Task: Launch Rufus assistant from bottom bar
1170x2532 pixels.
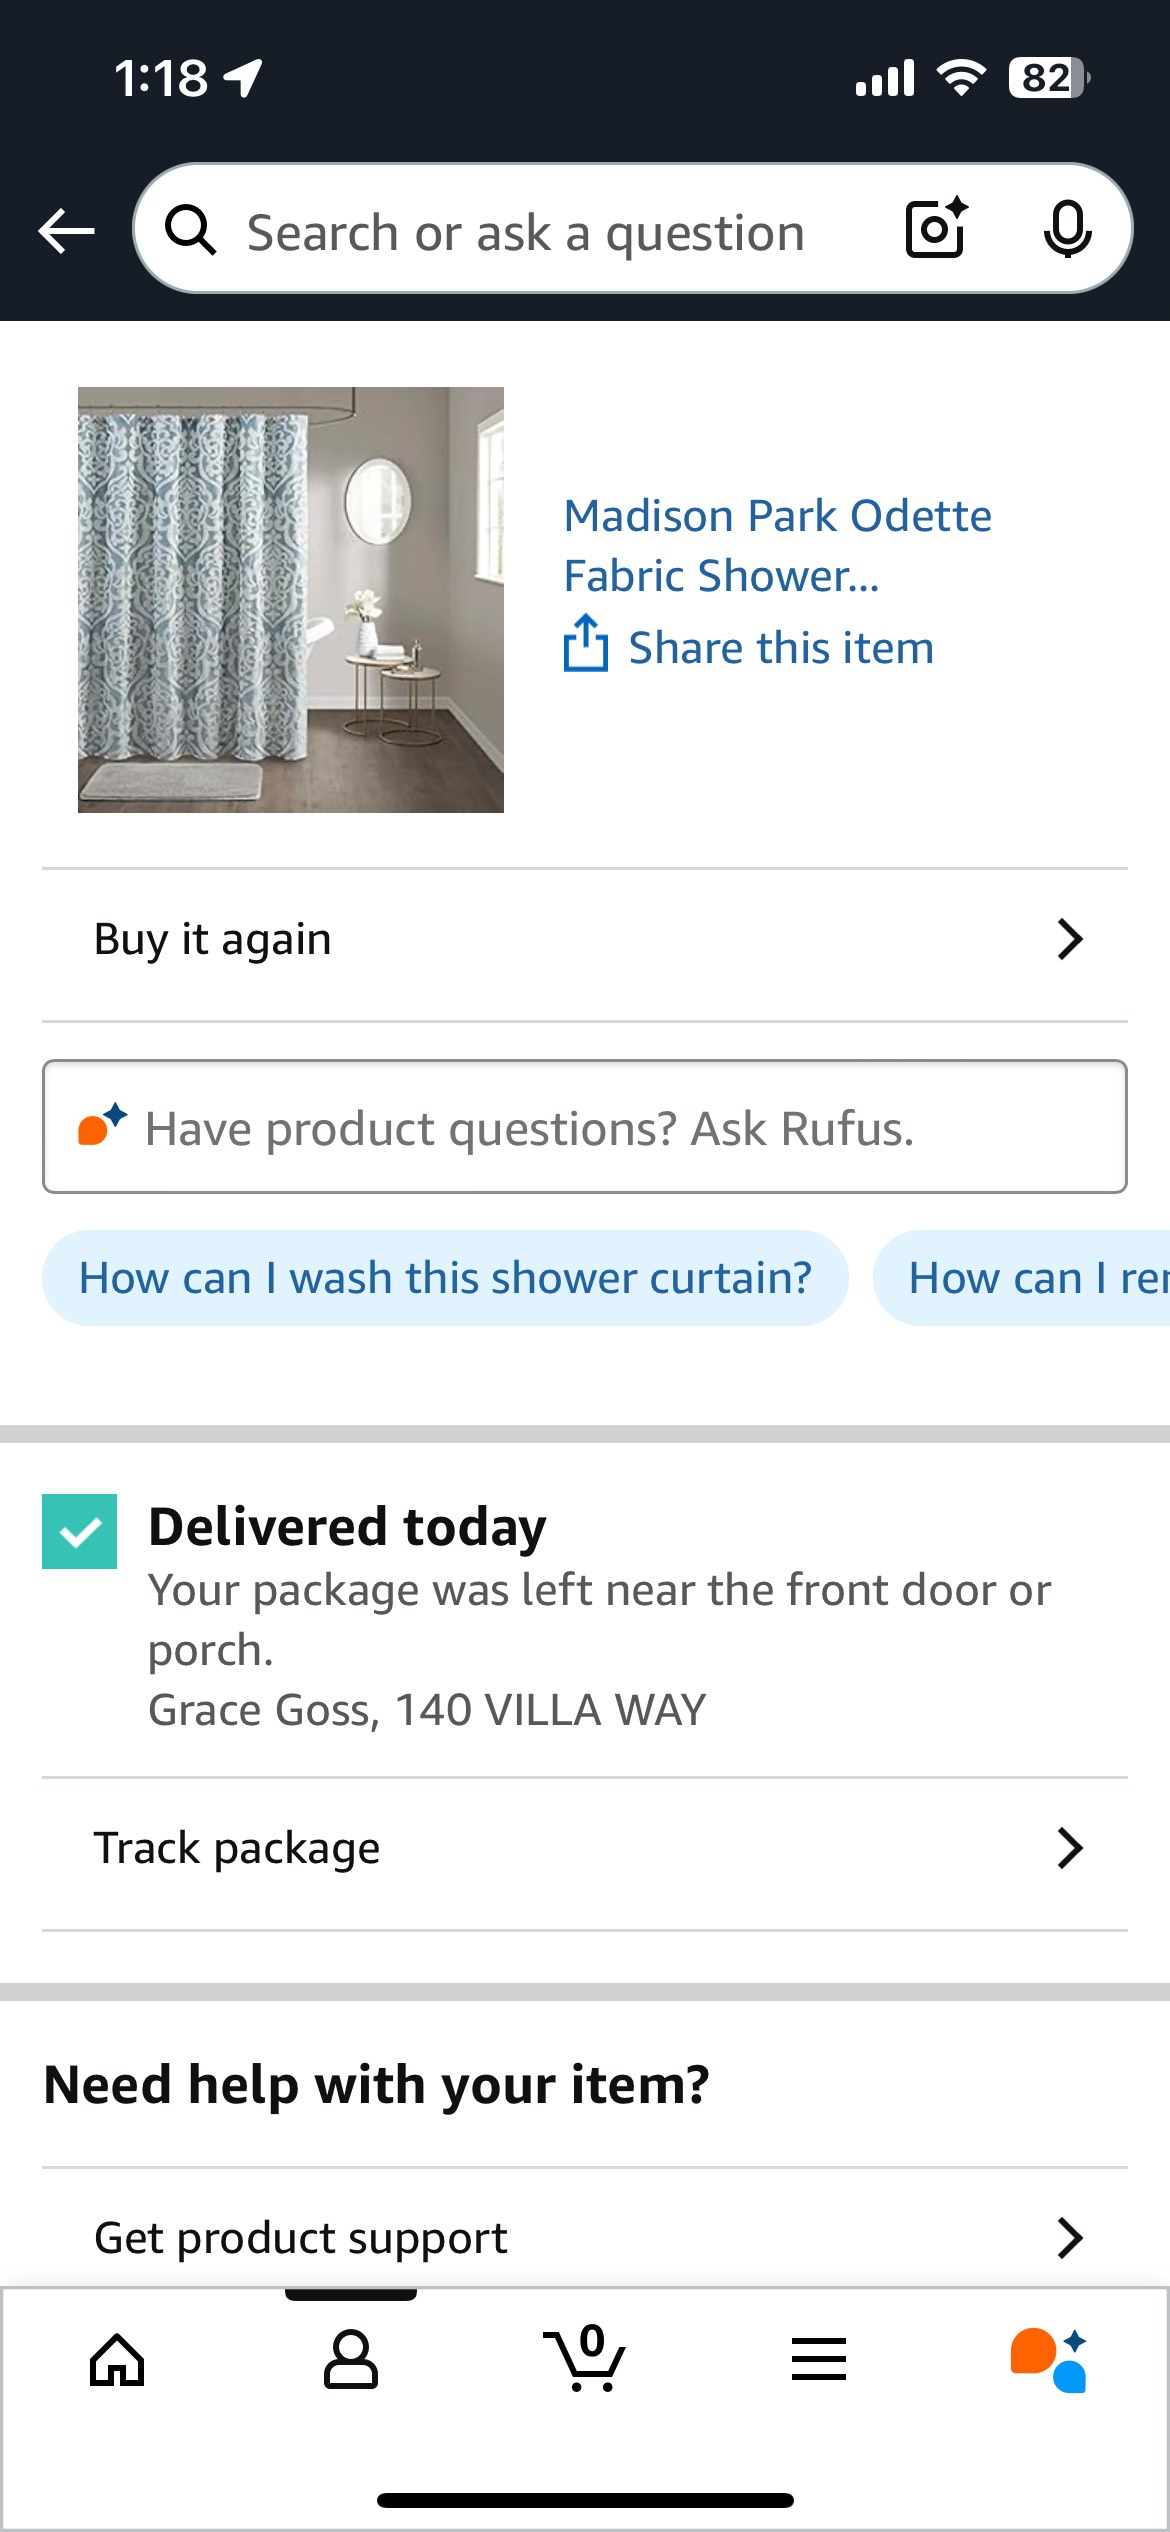Action: coord(1049,2360)
